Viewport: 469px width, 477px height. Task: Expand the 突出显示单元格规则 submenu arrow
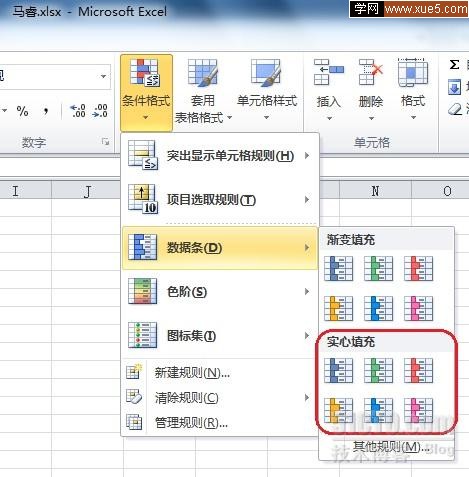[307, 155]
